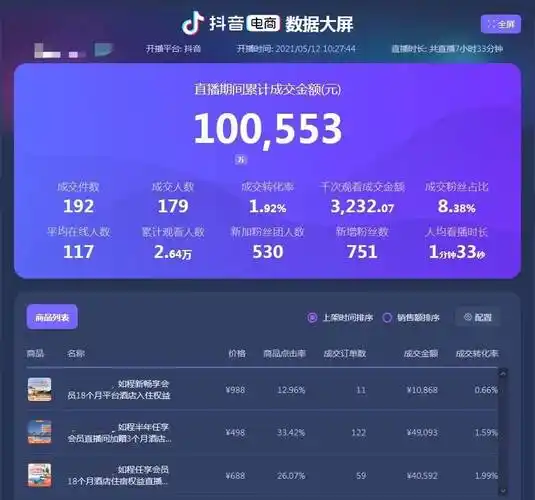Select 上架时间排序 radio option
The width and height of the screenshot is (535, 500).
point(340,318)
